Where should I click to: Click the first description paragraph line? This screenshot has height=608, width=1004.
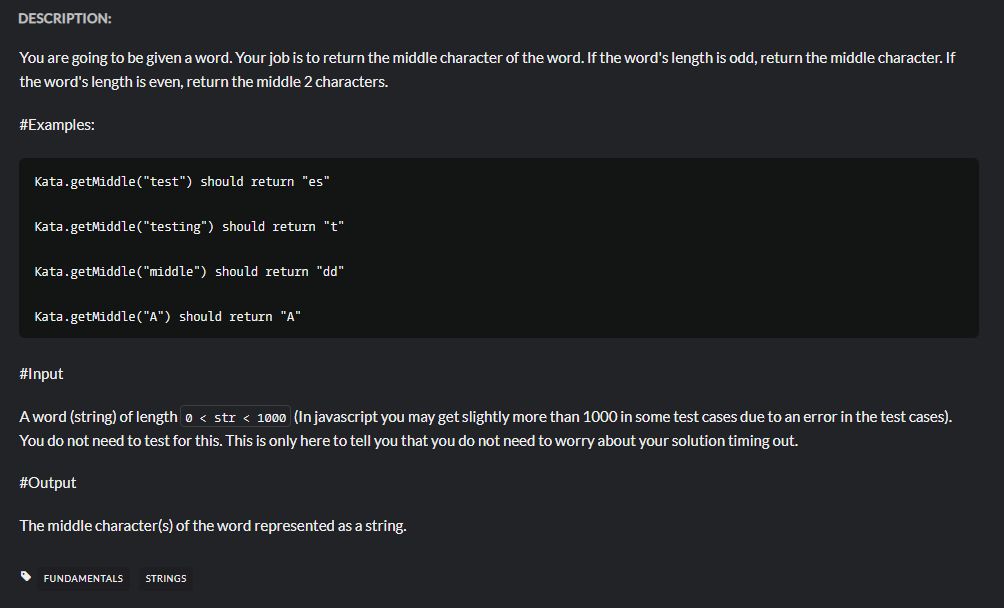click(x=487, y=58)
